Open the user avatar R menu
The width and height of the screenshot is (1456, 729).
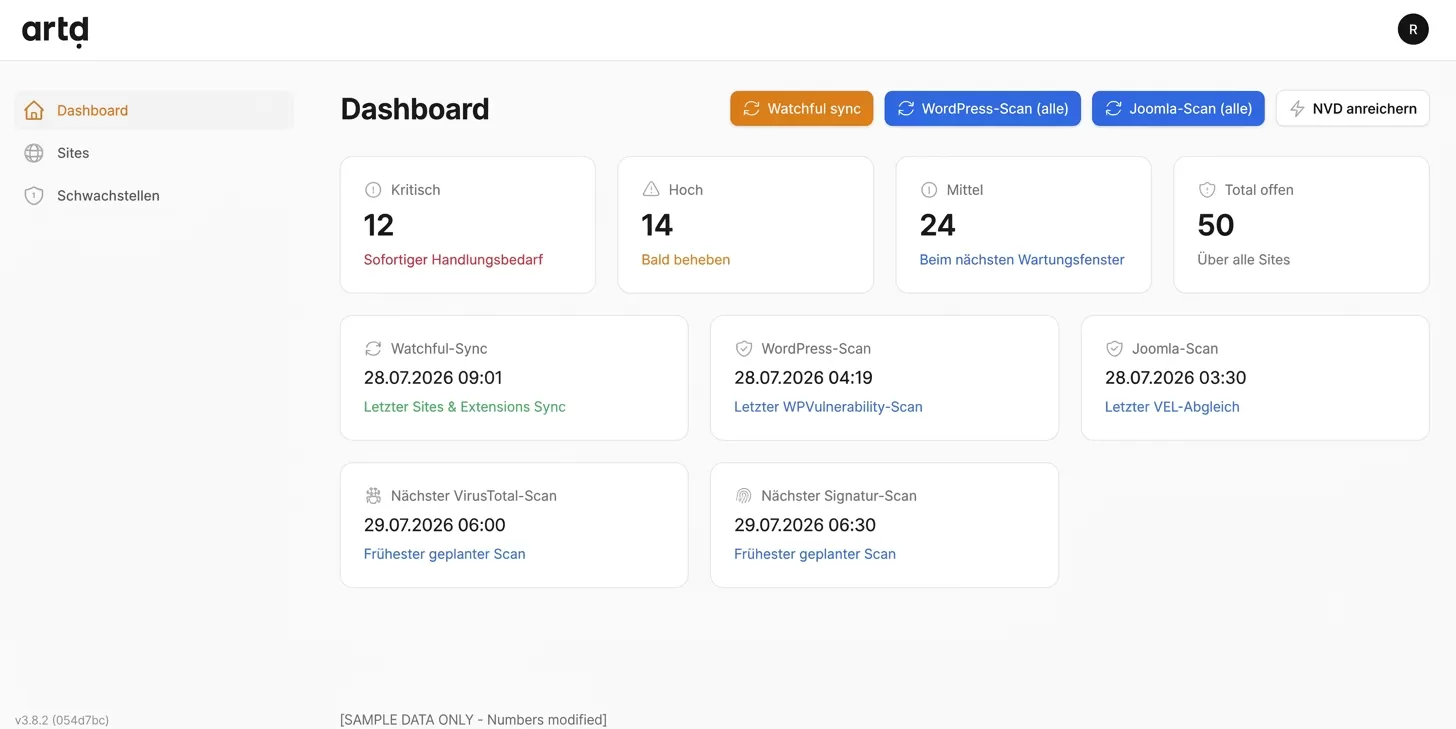1413,29
